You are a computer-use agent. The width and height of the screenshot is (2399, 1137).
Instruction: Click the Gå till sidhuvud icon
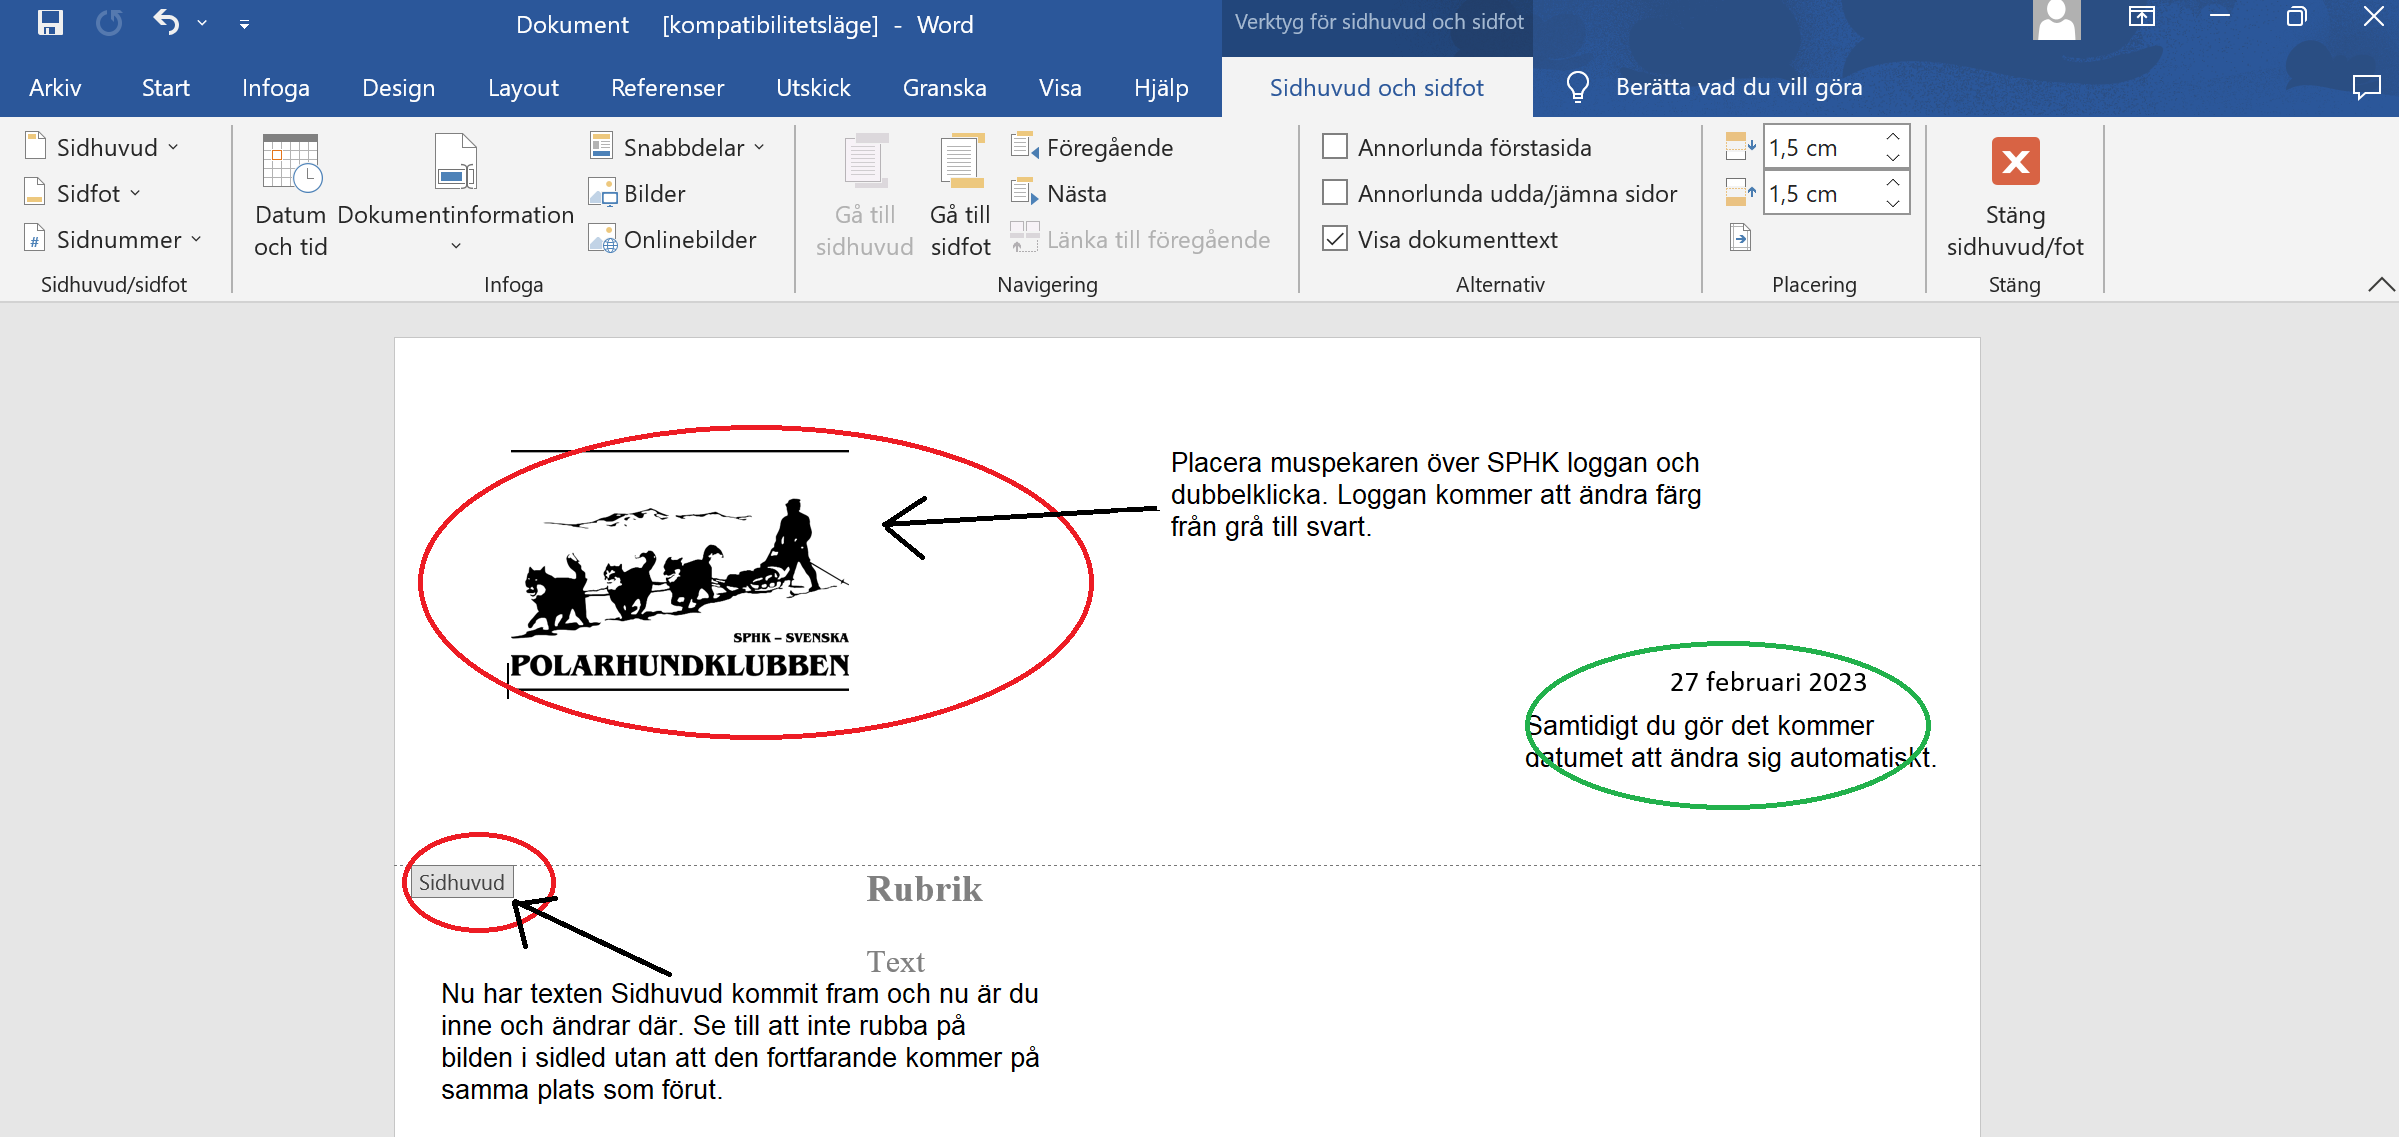tap(865, 160)
